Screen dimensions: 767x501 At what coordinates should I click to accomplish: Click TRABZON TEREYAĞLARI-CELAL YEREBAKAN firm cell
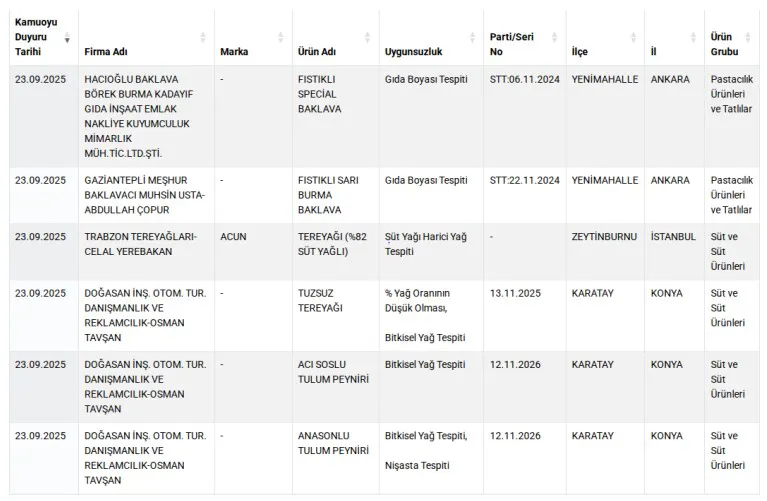point(141,244)
